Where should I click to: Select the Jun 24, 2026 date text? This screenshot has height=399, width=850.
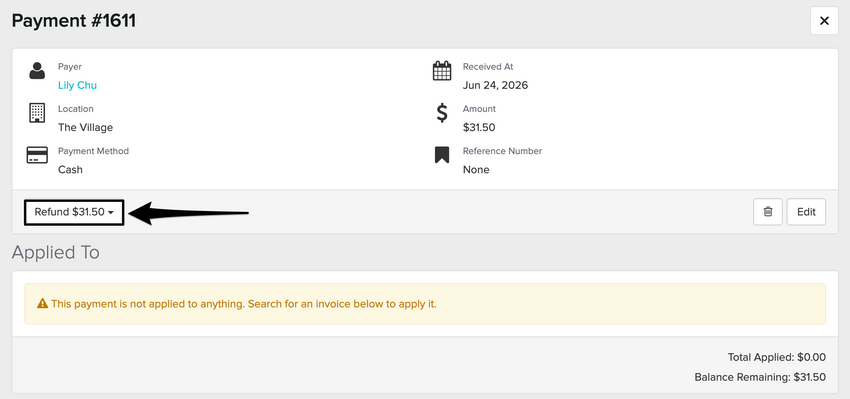click(x=495, y=85)
